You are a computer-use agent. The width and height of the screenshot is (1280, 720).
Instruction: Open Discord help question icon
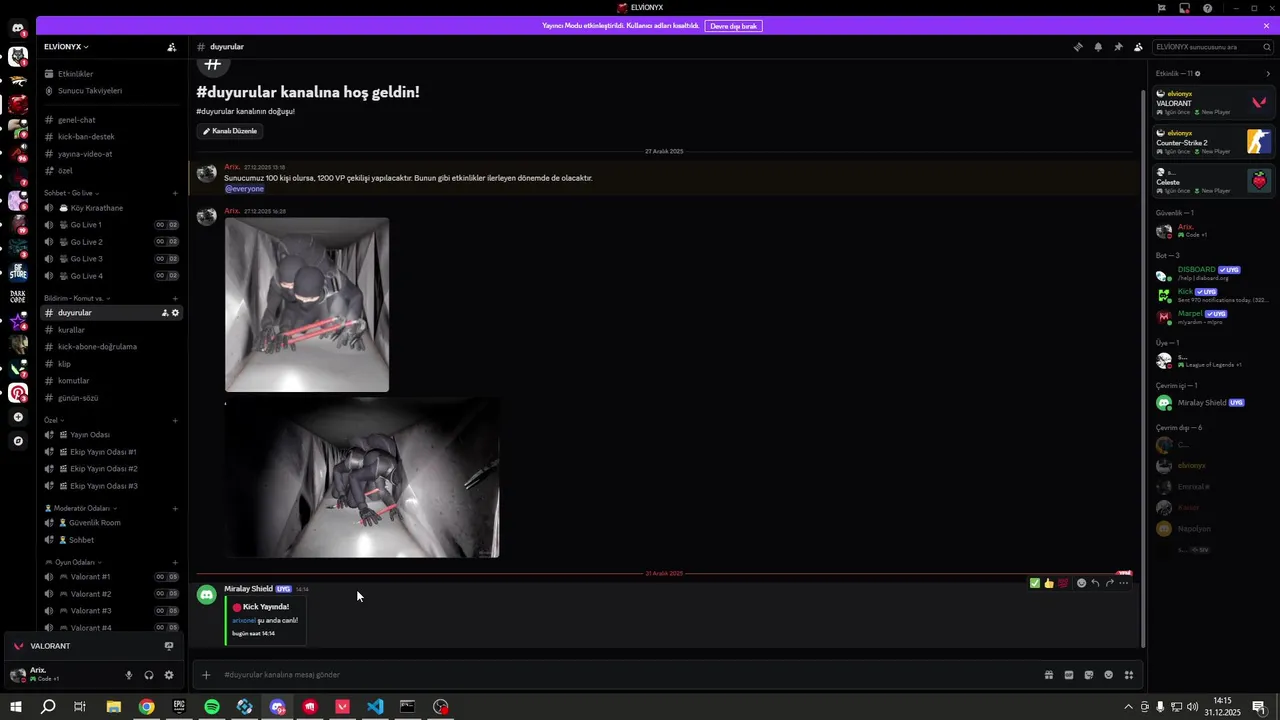tap(1207, 8)
